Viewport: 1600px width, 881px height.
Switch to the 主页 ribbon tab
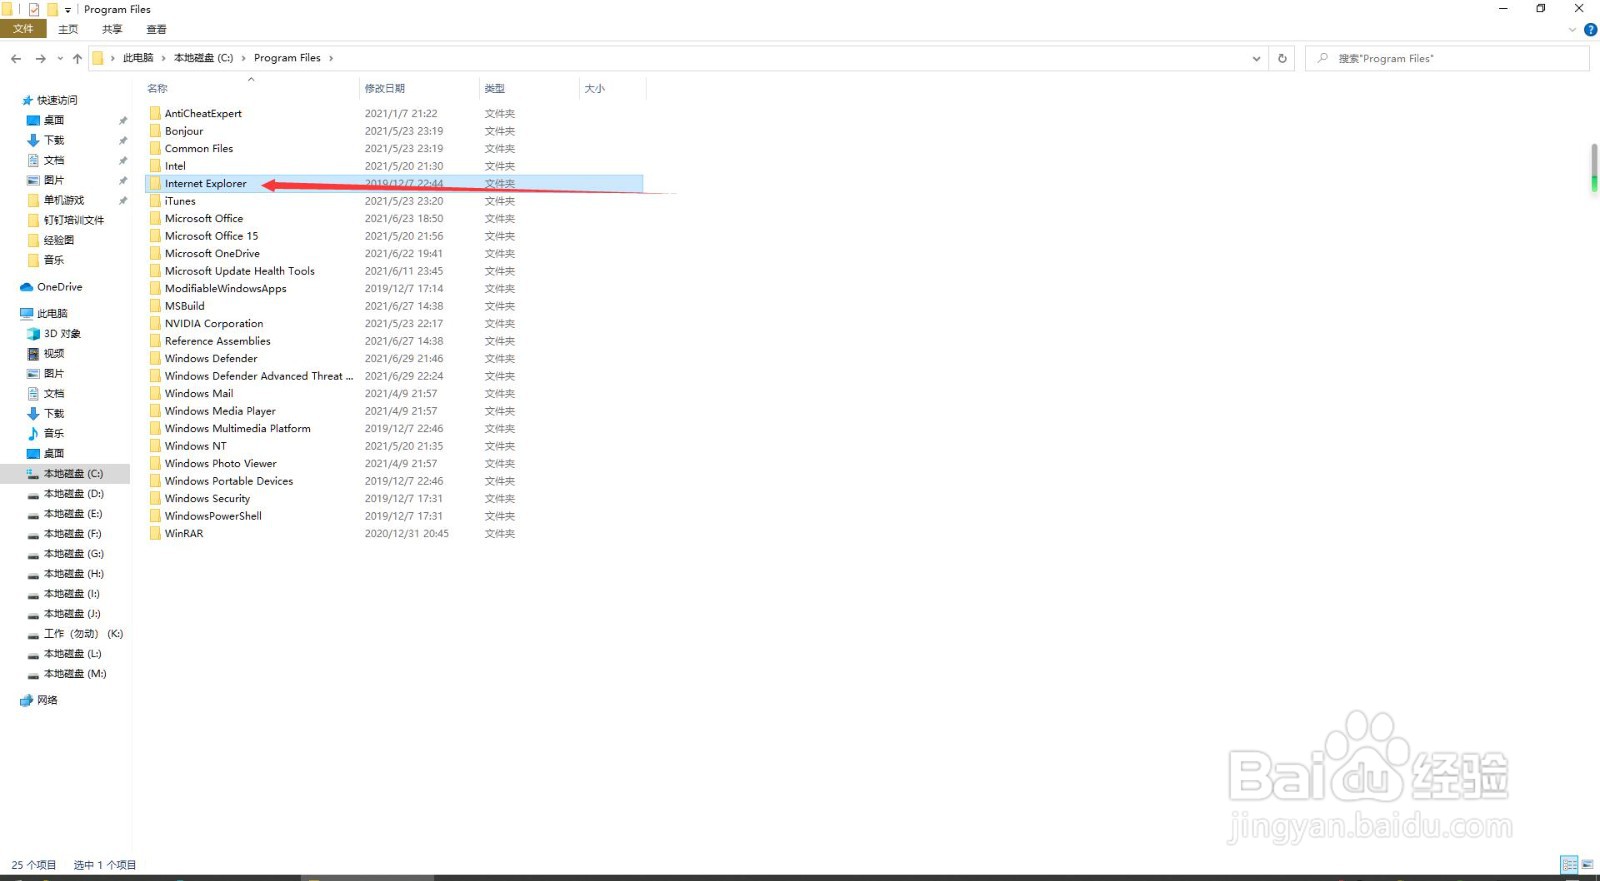pyautogui.click(x=68, y=29)
